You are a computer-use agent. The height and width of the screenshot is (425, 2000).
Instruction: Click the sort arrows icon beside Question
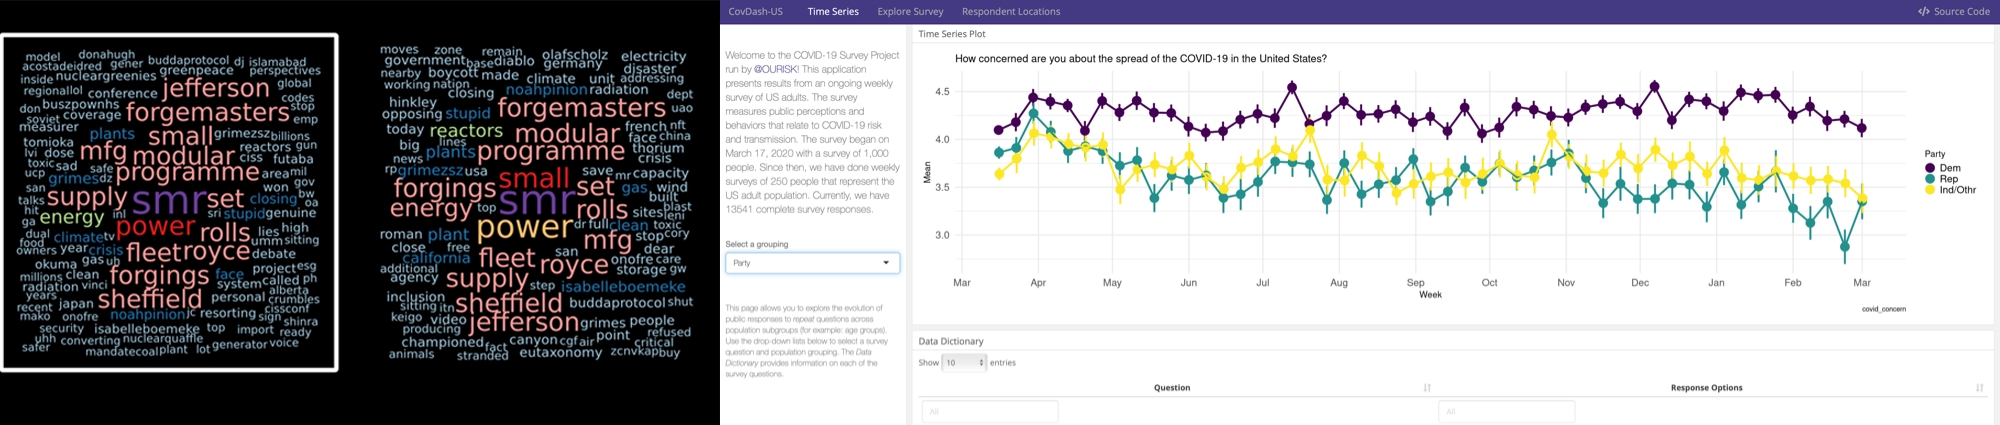point(1427,388)
